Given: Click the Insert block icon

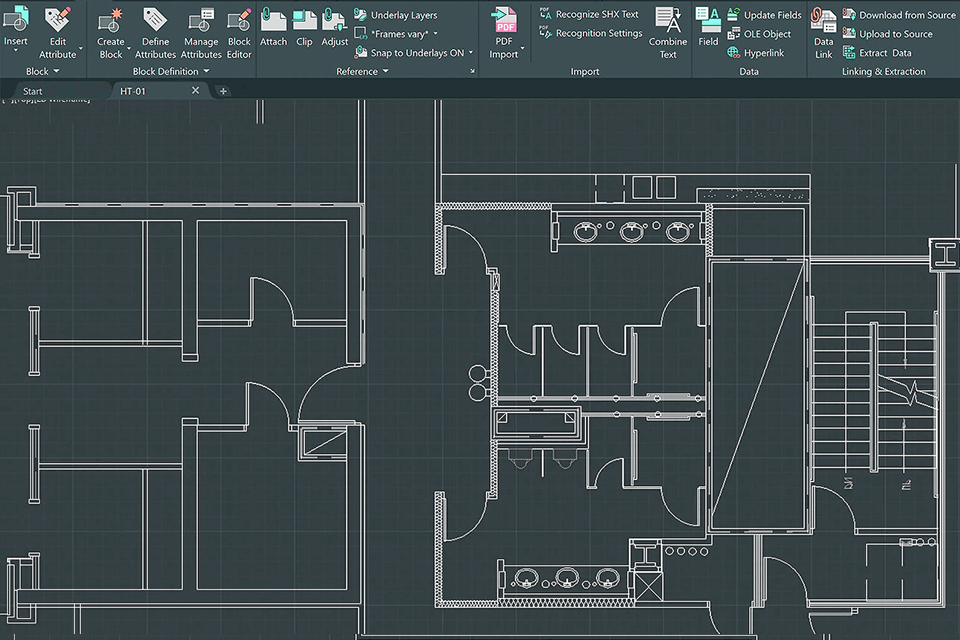Looking at the screenshot, I should pyautogui.click(x=16, y=20).
